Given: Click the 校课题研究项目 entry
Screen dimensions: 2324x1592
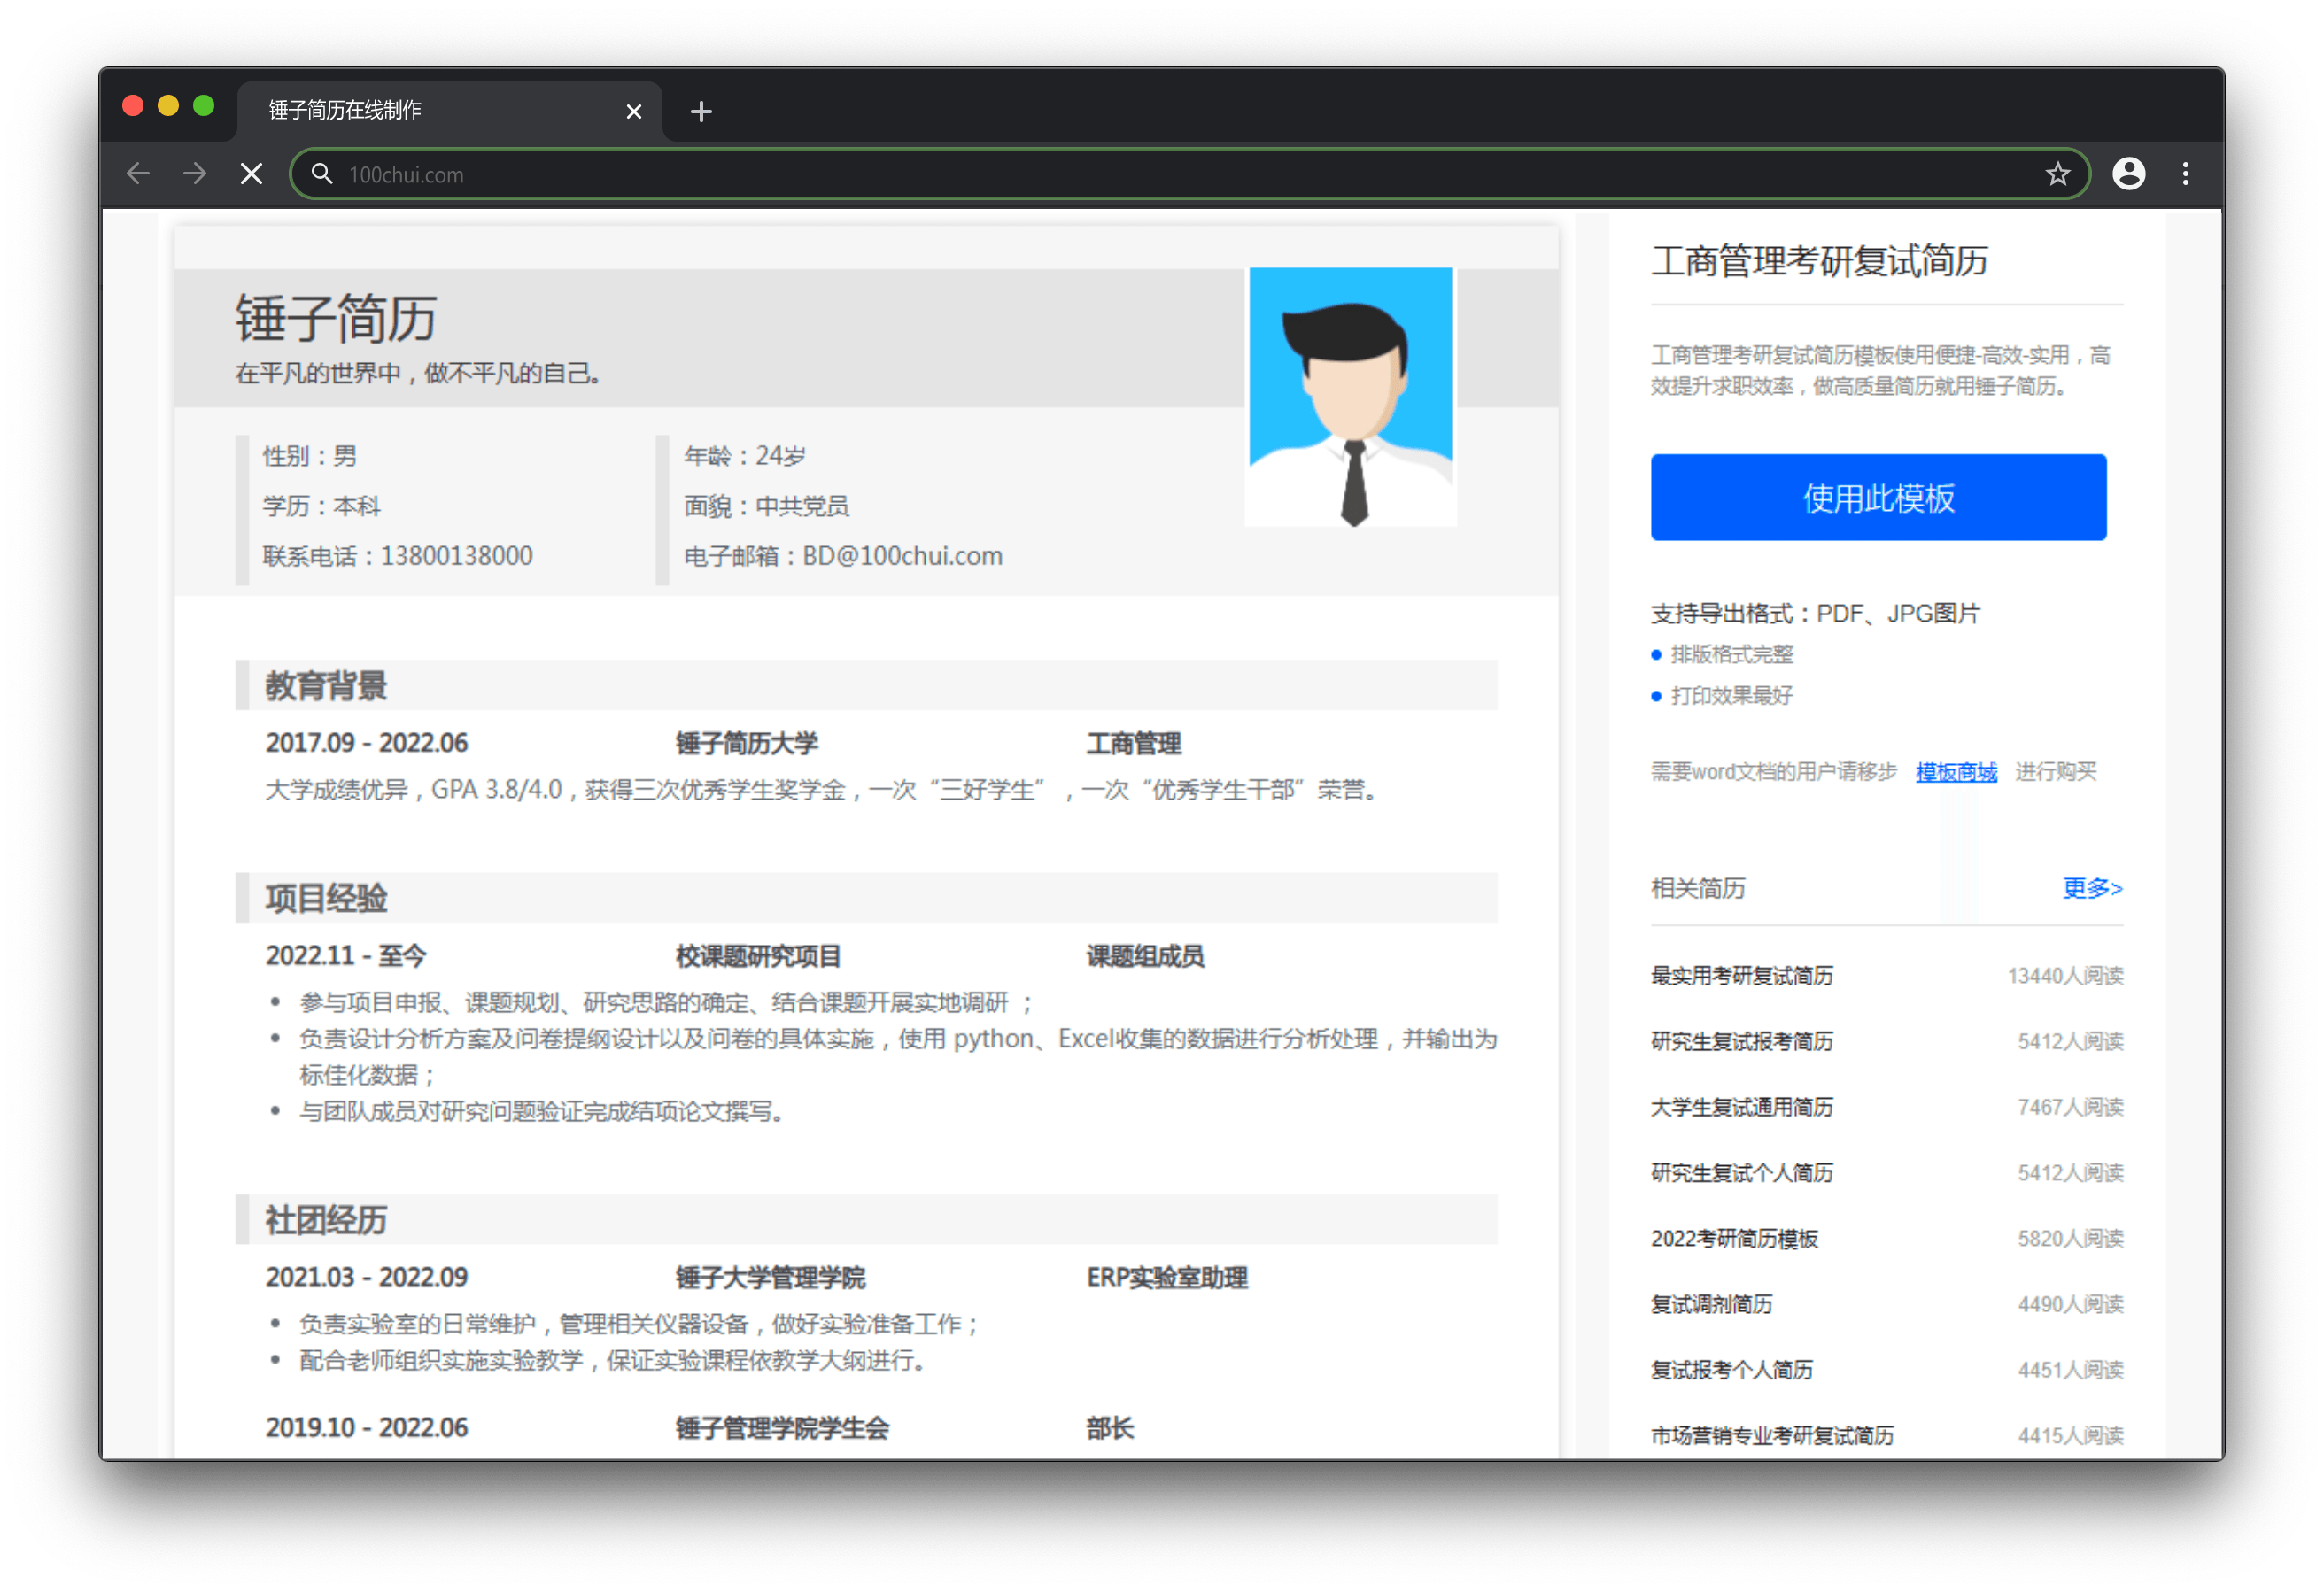Looking at the screenshot, I should [758, 956].
